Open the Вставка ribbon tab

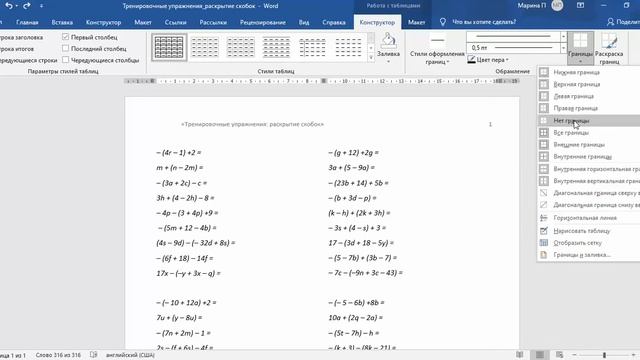[x=62, y=22]
